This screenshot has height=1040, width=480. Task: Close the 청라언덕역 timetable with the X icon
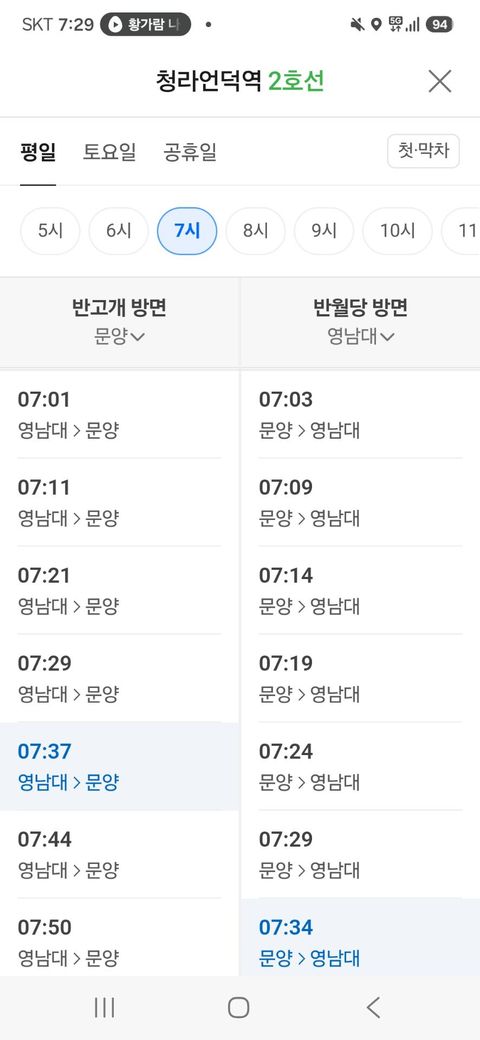pos(439,81)
